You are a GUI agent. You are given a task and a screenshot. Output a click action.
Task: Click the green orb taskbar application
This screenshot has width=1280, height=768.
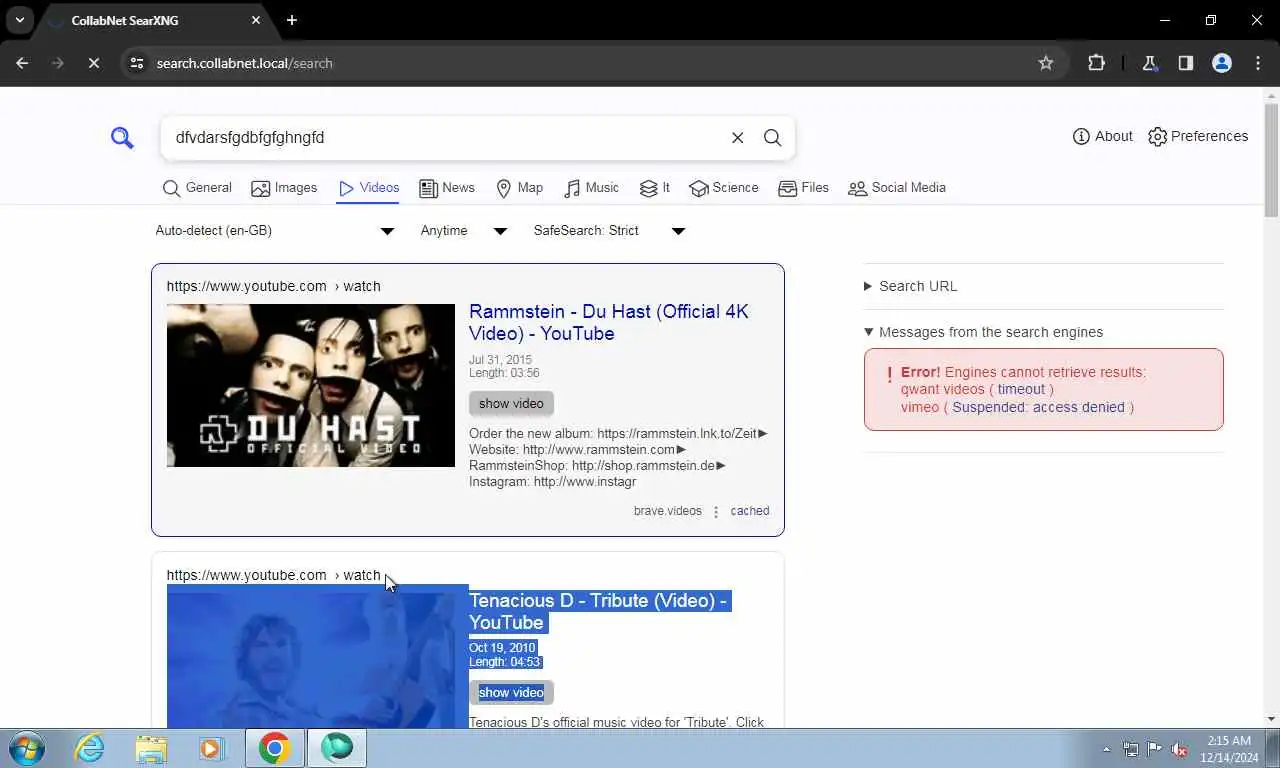[337, 748]
